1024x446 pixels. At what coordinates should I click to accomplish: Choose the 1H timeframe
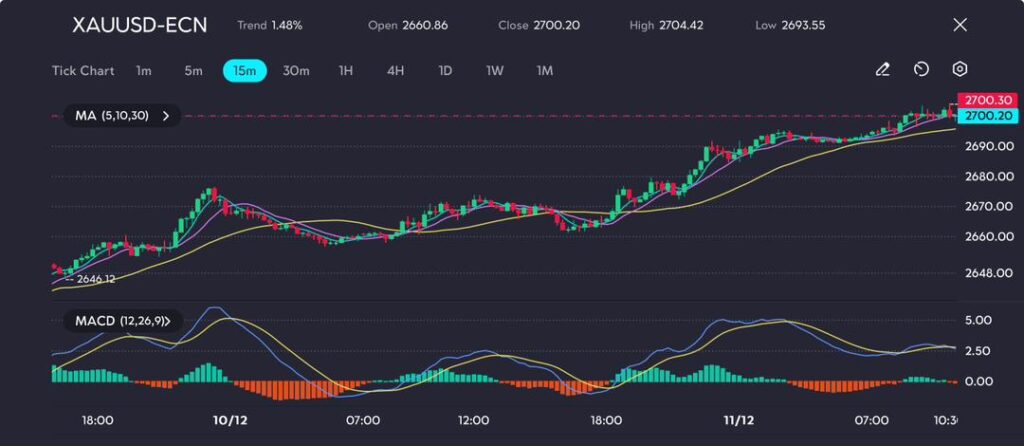(x=346, y=71)
